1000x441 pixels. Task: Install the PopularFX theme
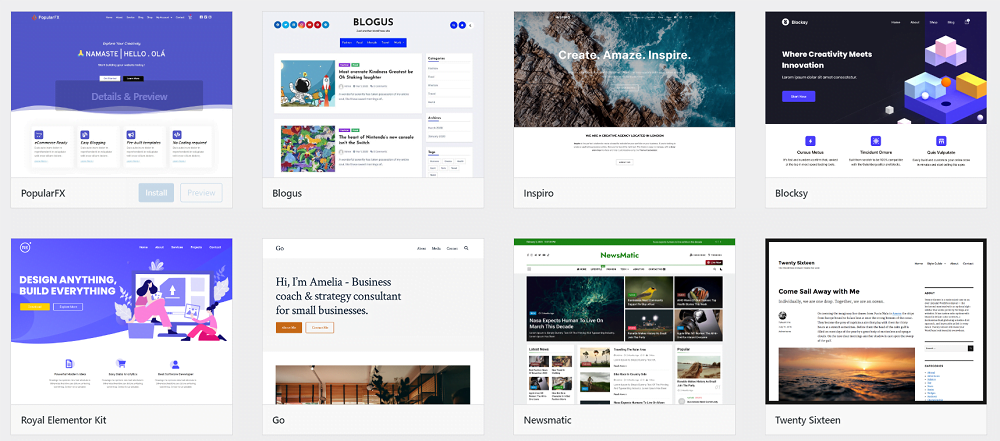156,193
